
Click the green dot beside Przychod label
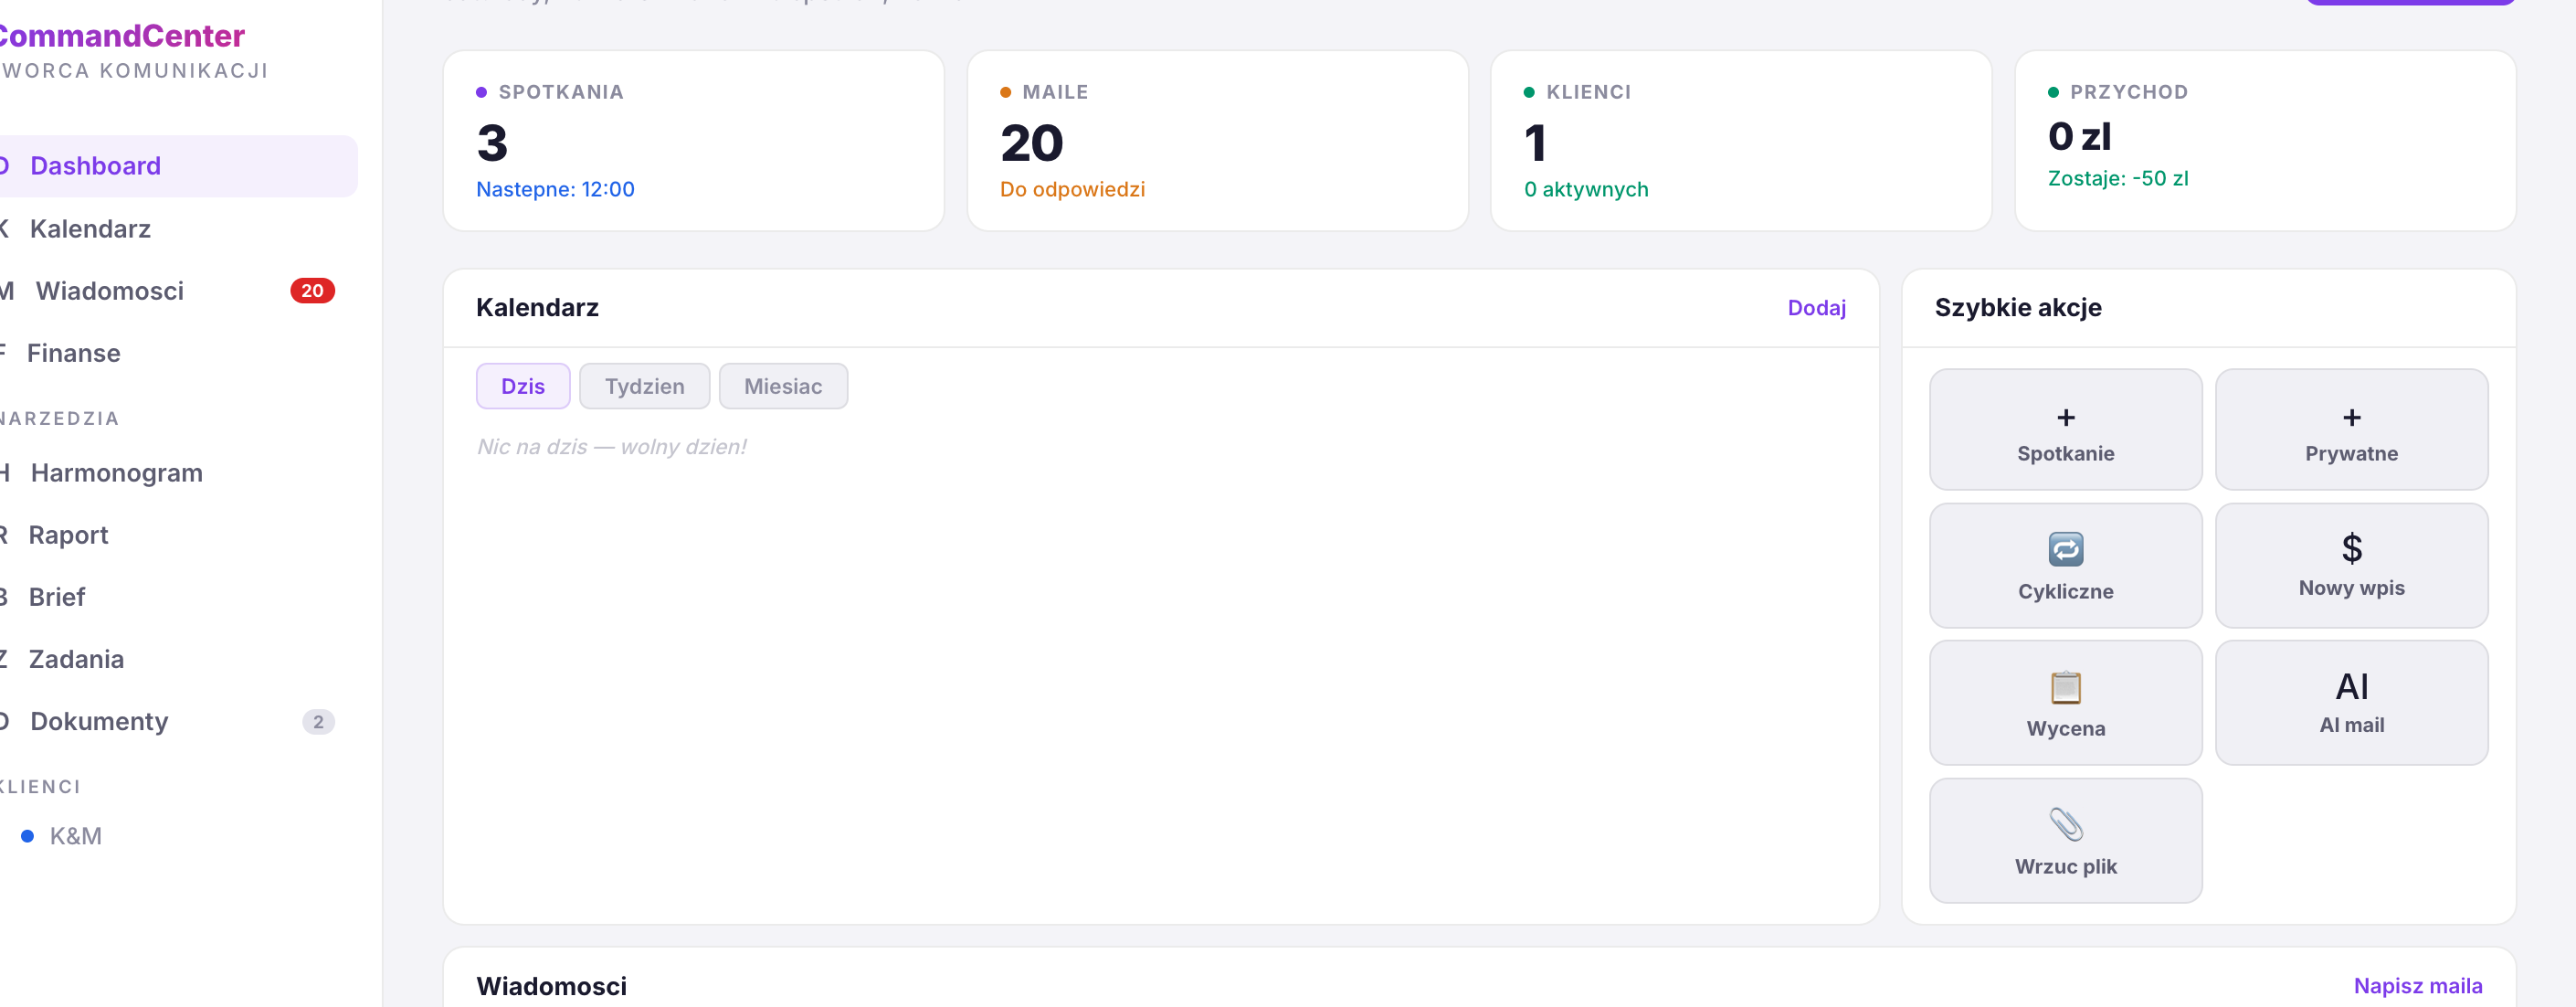click(2053, 92)
